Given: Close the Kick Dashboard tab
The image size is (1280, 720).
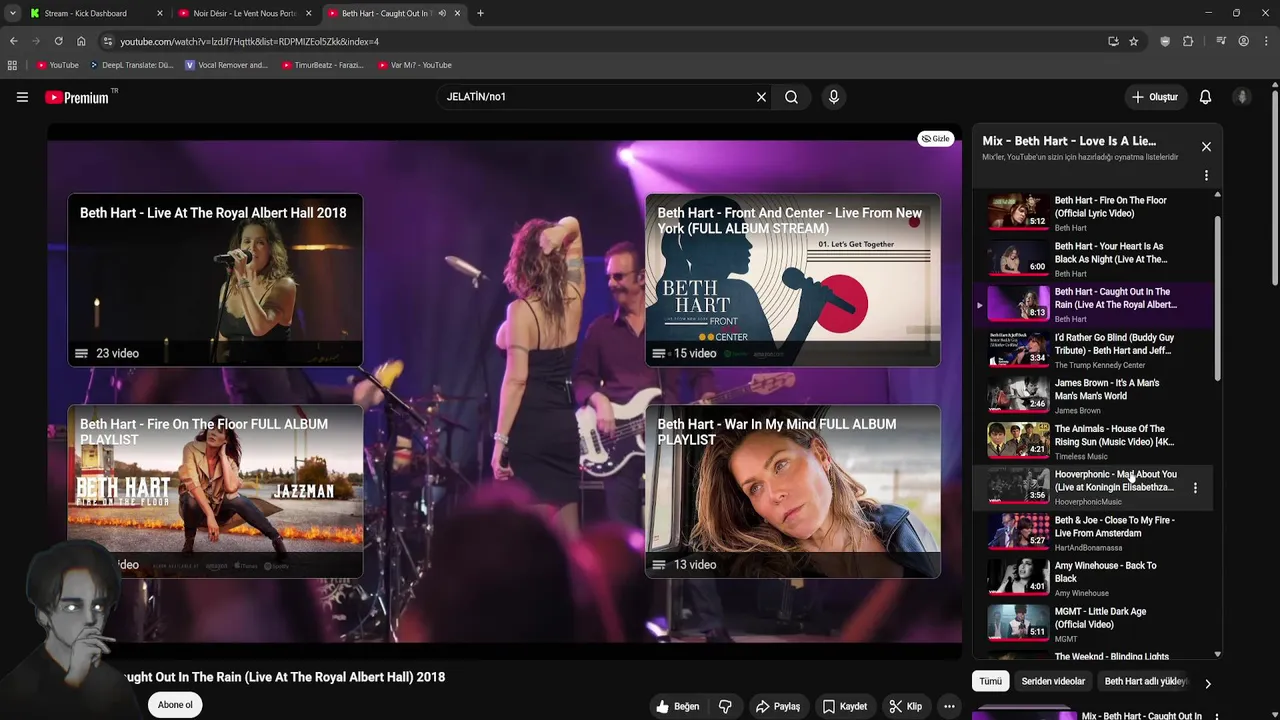Looking at the screenshot, I should click(159, 13).
